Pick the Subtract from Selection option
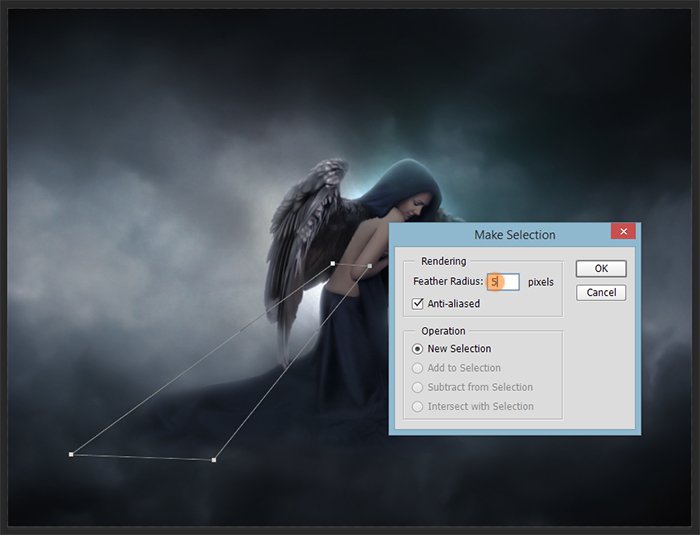 pos(418,387)
